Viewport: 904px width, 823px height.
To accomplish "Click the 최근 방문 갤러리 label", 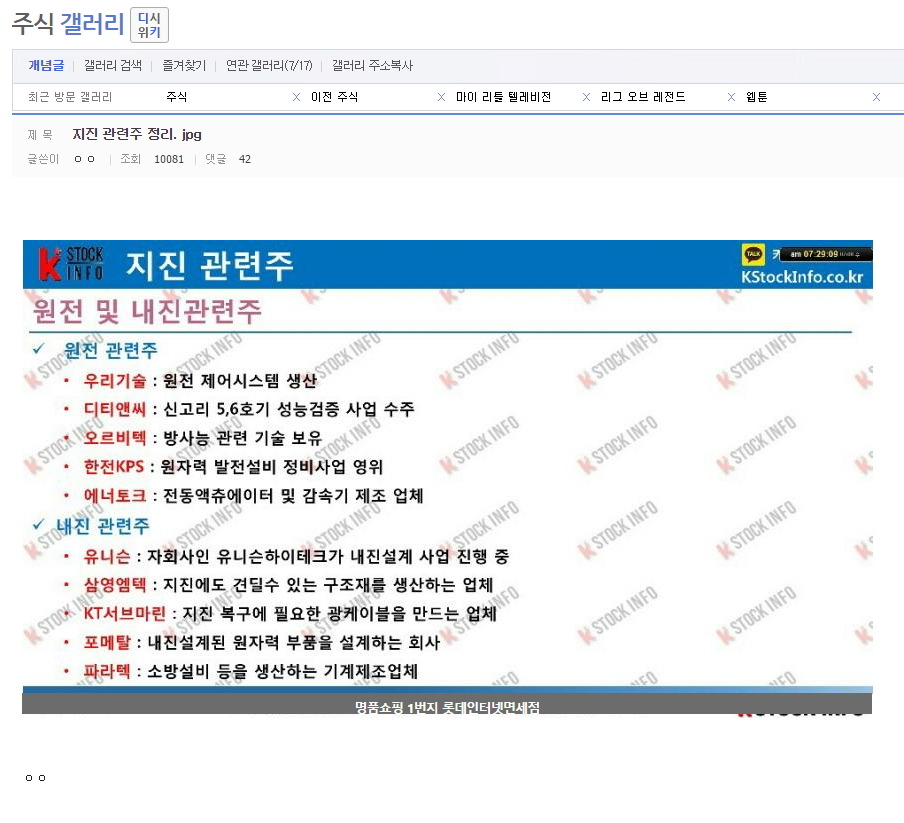I will pyautogui.click(x=70, y=97).
